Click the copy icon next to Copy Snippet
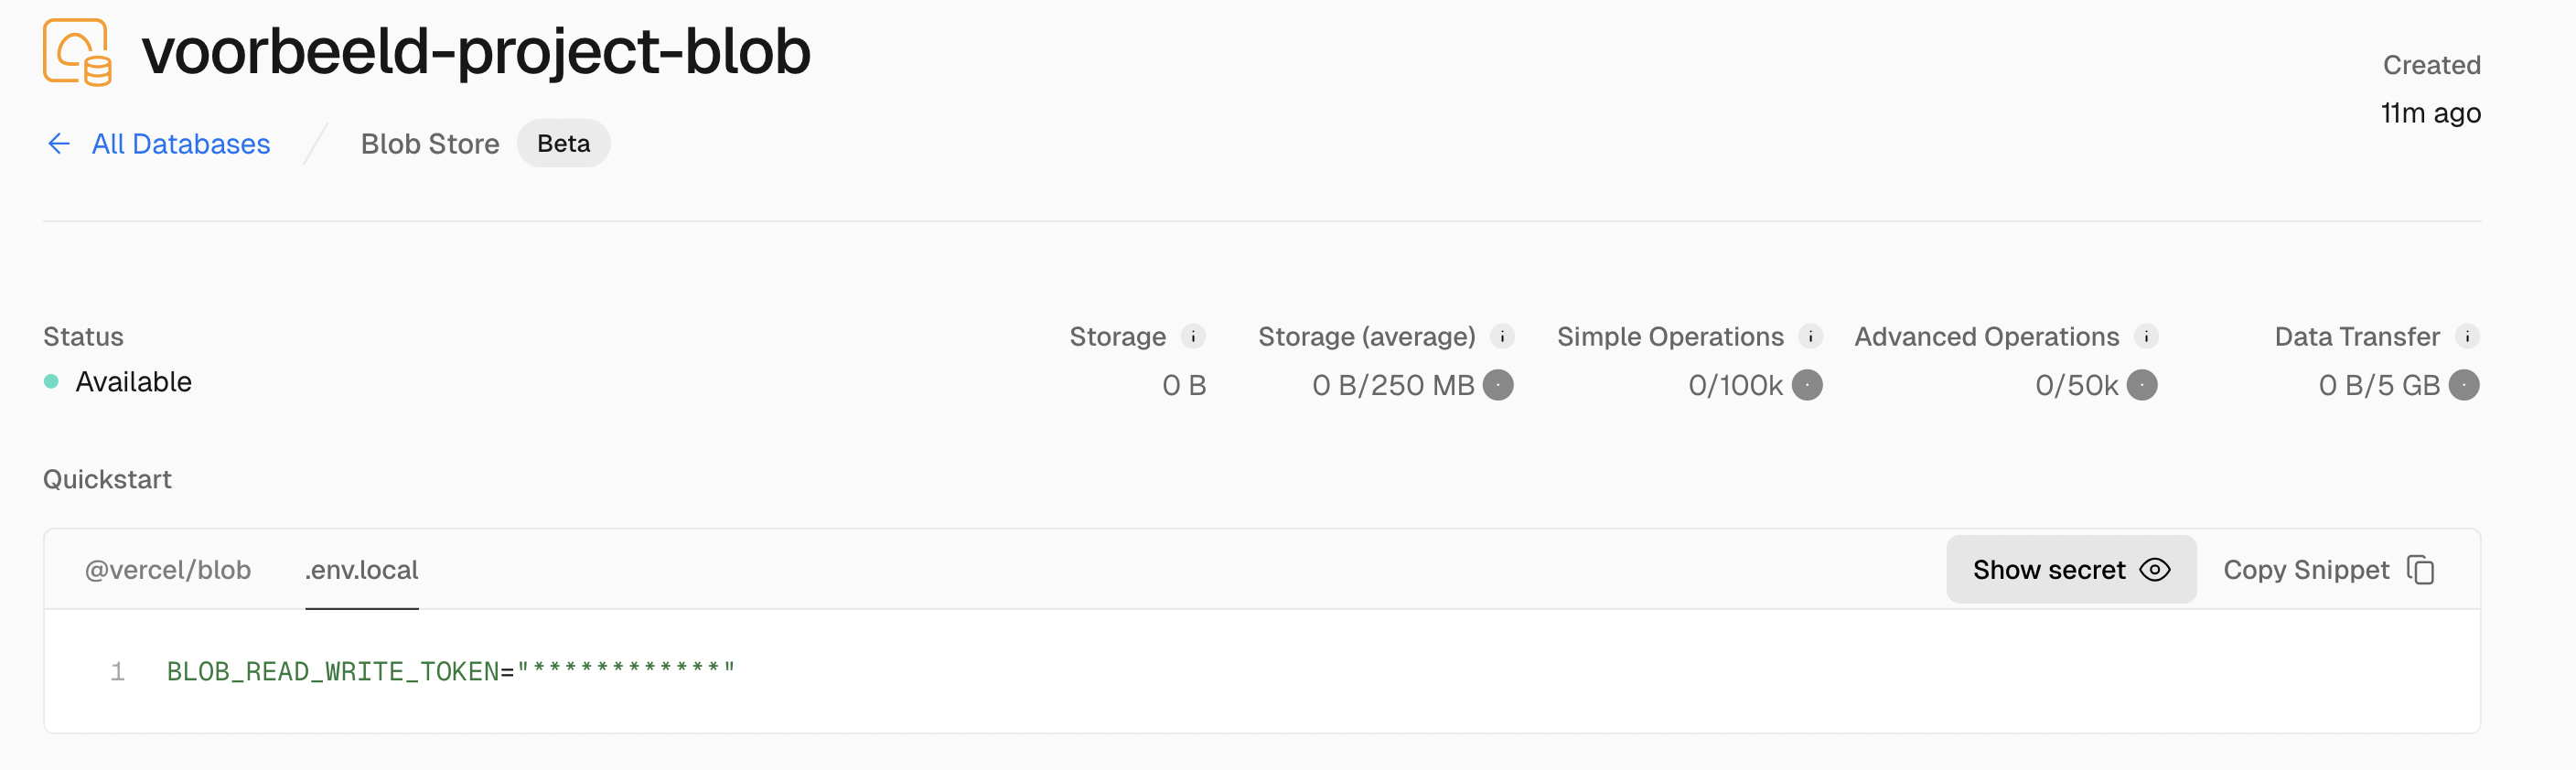 [2420, 570]
